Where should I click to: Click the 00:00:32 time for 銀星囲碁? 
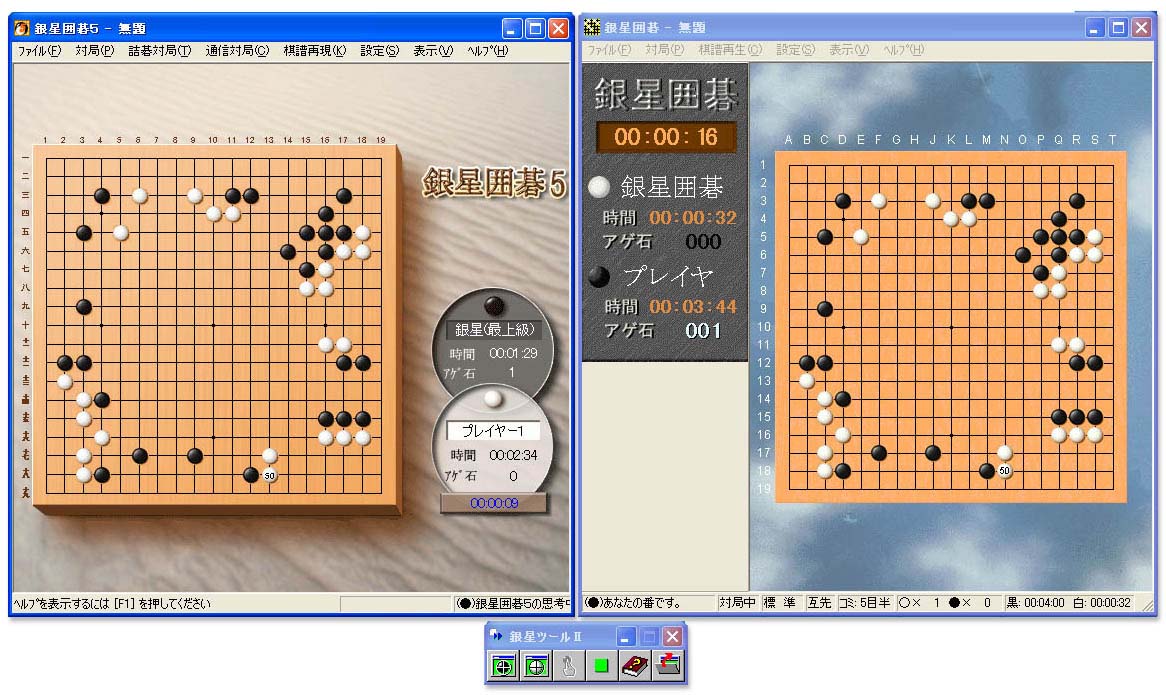pyautogui.click(x=693, y=218)
